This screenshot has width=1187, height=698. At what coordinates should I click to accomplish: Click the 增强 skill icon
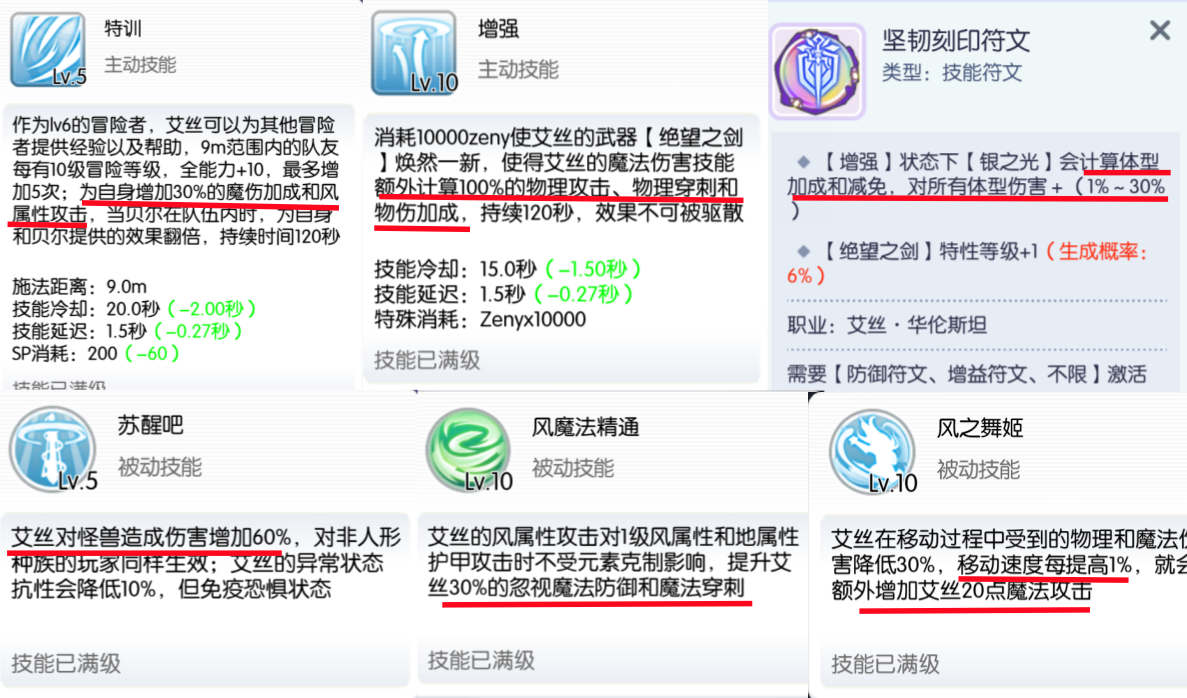click(x=414, y=53)
